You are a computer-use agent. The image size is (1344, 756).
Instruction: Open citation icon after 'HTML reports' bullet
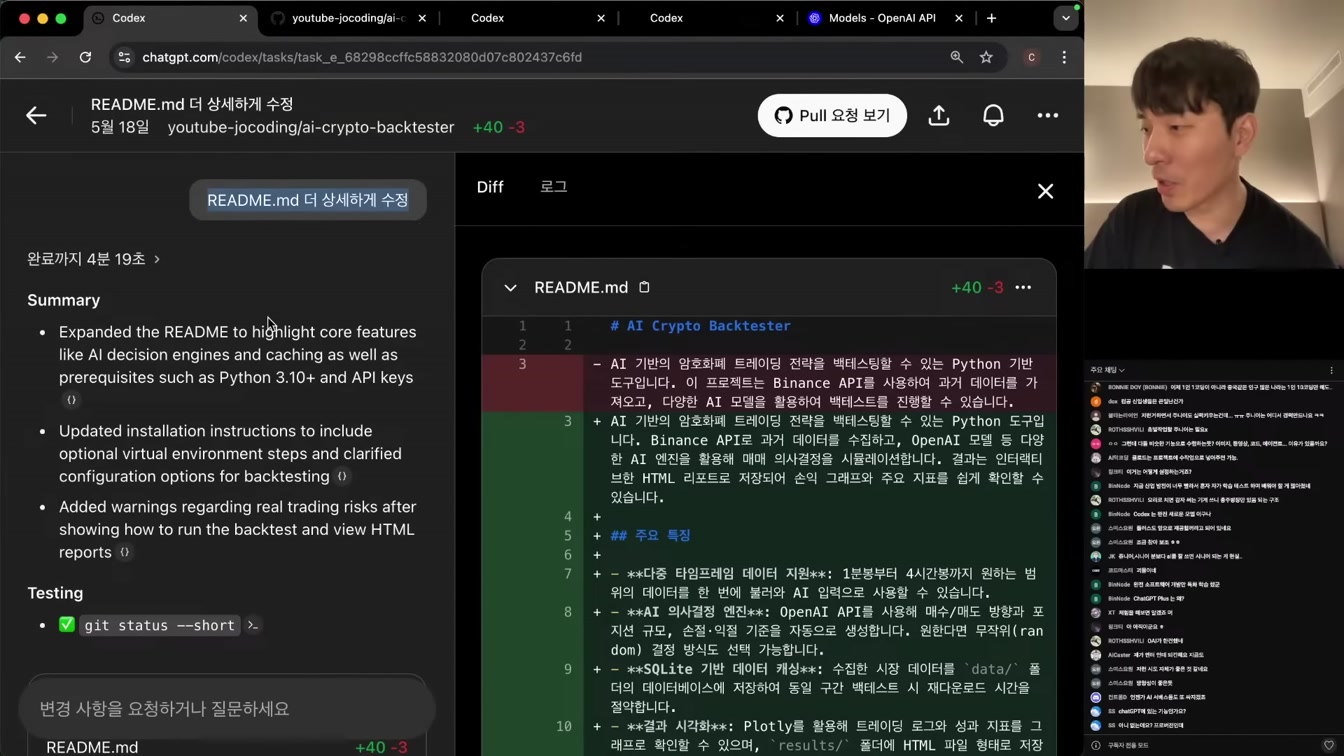pos(125,552)
